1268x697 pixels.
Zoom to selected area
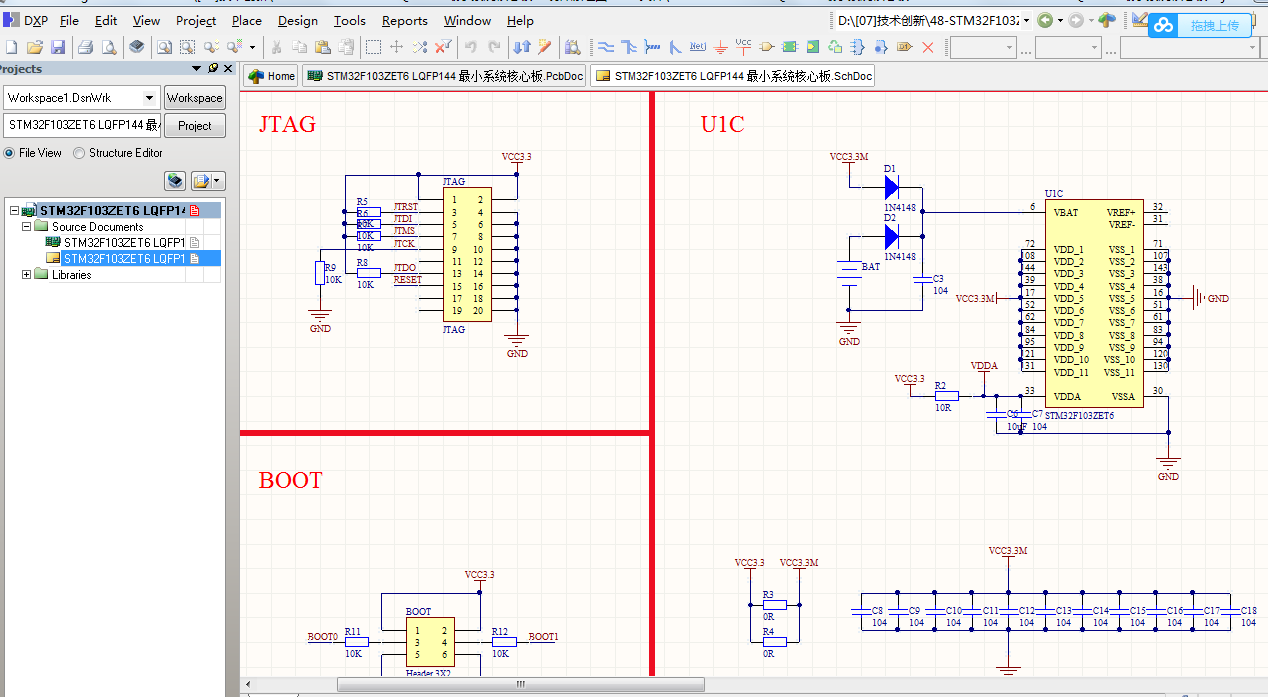[x=187, y=47]
